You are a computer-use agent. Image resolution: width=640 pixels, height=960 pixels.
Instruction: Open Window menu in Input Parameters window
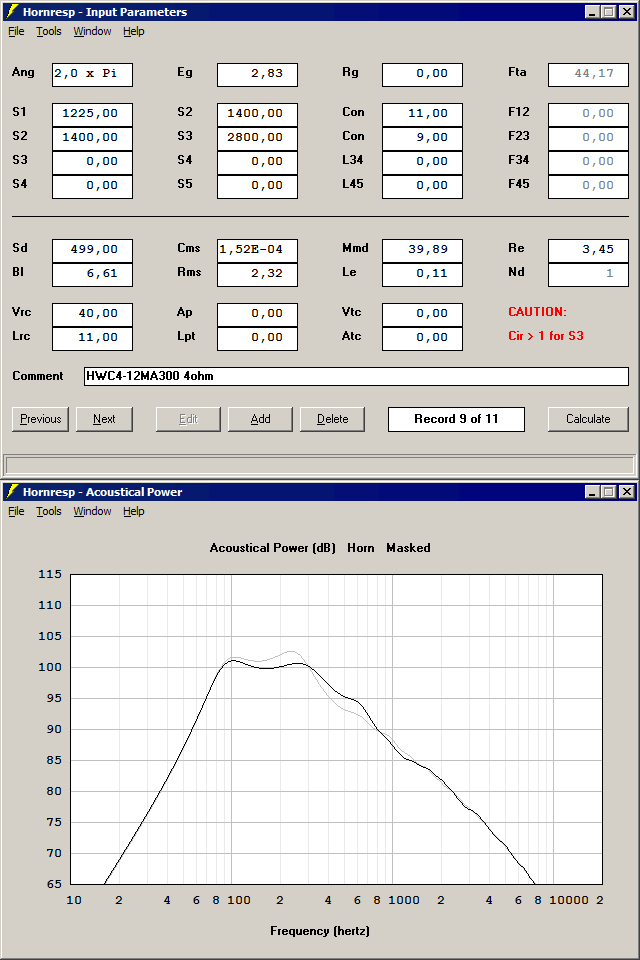(92, 31)
